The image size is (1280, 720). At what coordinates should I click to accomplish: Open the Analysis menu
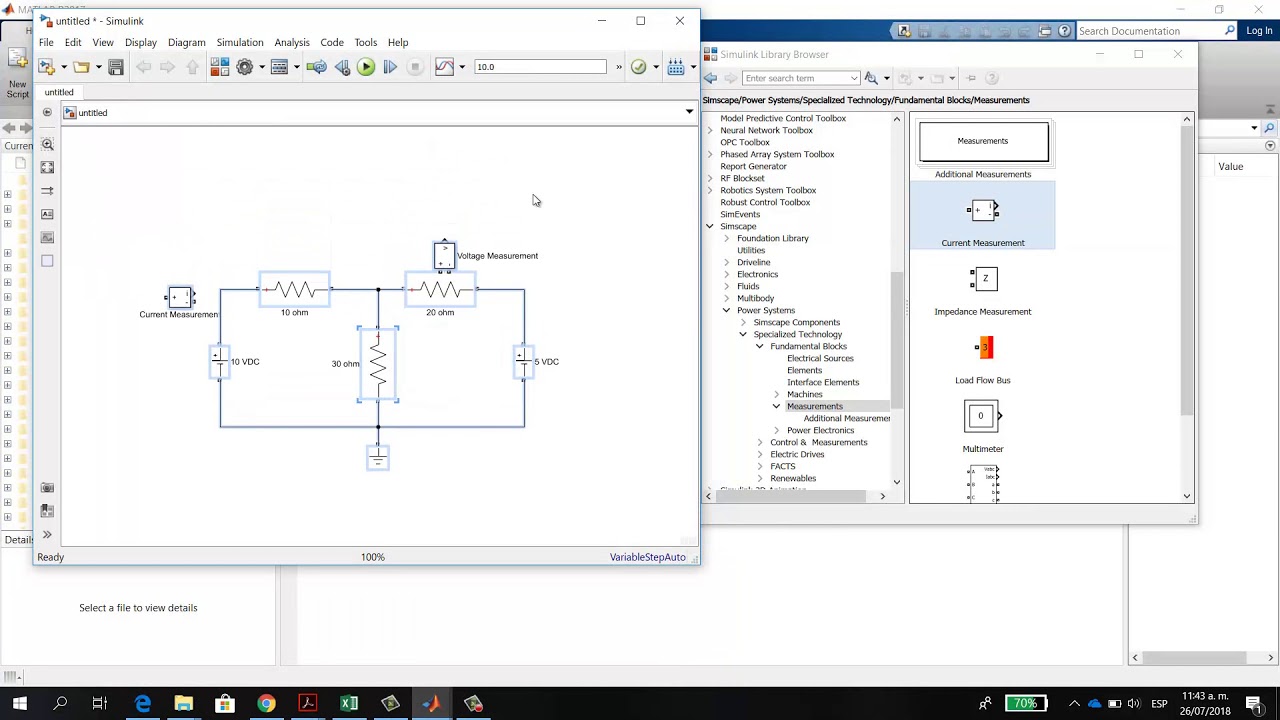(292, 42)
